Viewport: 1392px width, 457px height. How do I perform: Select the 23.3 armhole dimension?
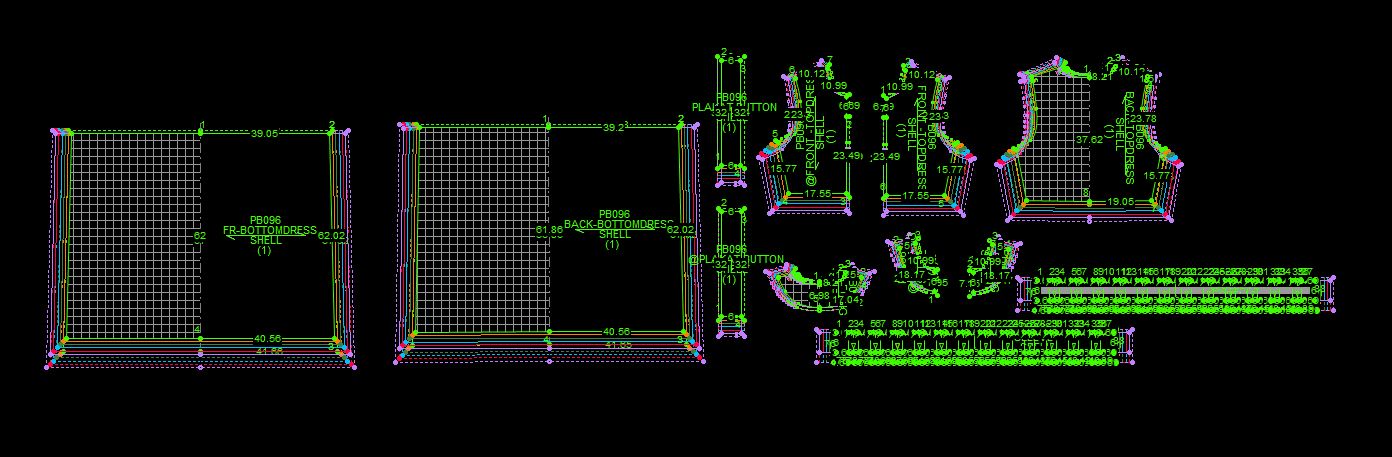click(938, 117)
